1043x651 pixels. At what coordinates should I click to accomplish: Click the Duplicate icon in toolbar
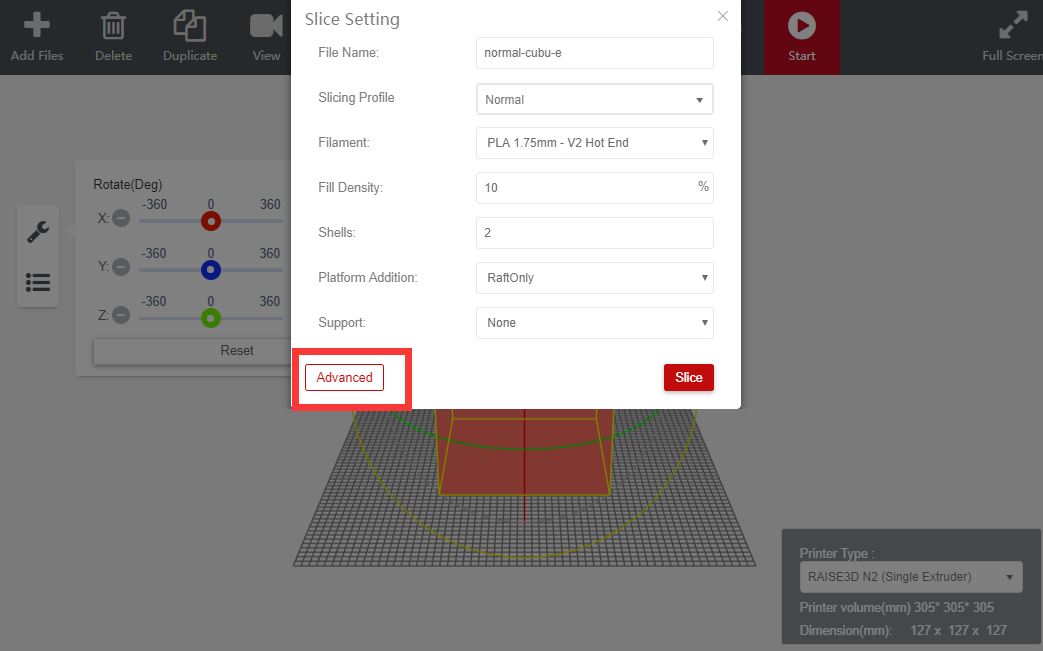click(189, 25)
